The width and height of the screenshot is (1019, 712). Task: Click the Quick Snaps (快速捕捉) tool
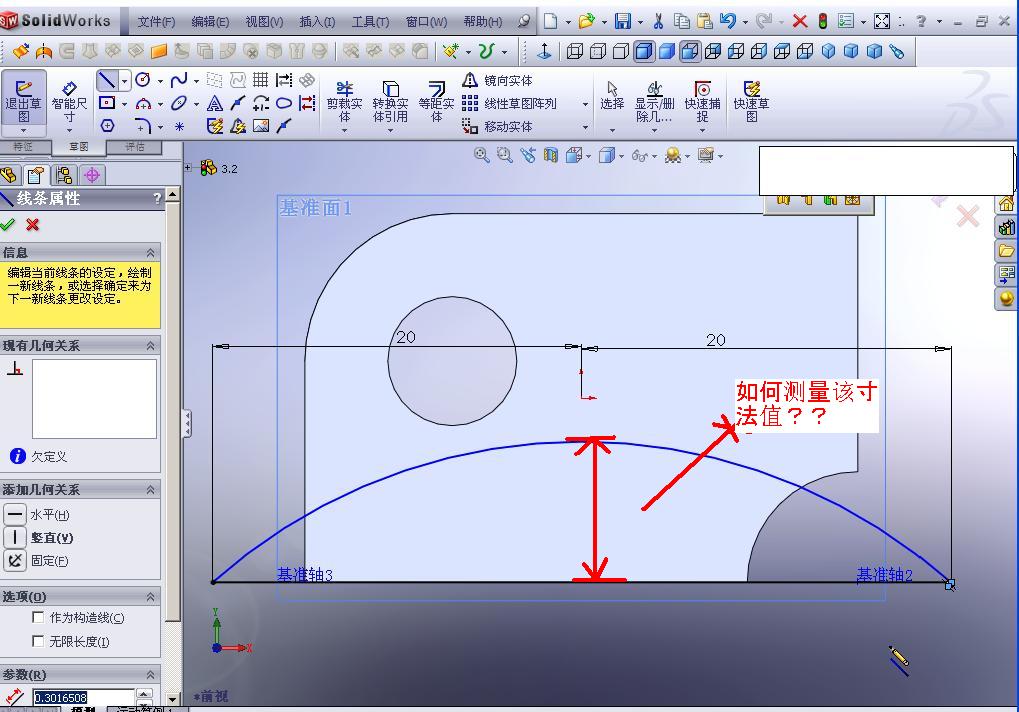702,102
